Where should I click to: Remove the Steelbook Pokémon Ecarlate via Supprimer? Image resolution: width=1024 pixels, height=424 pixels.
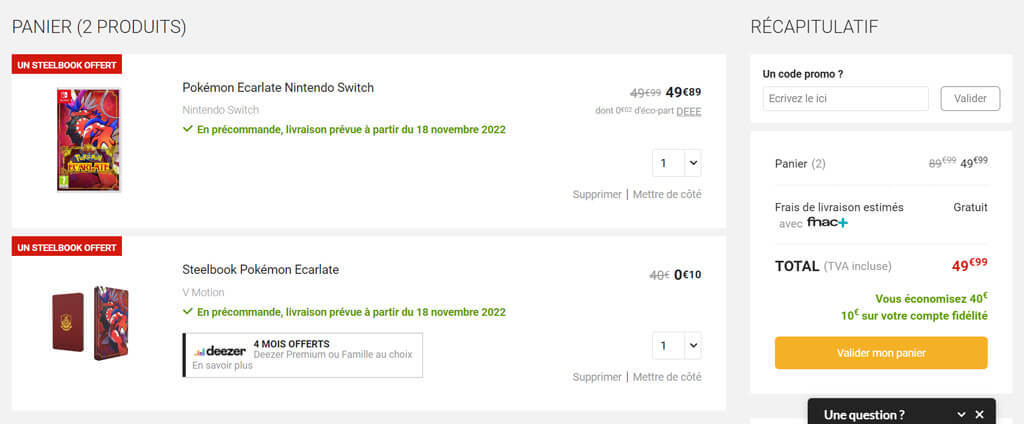point(597,377)
